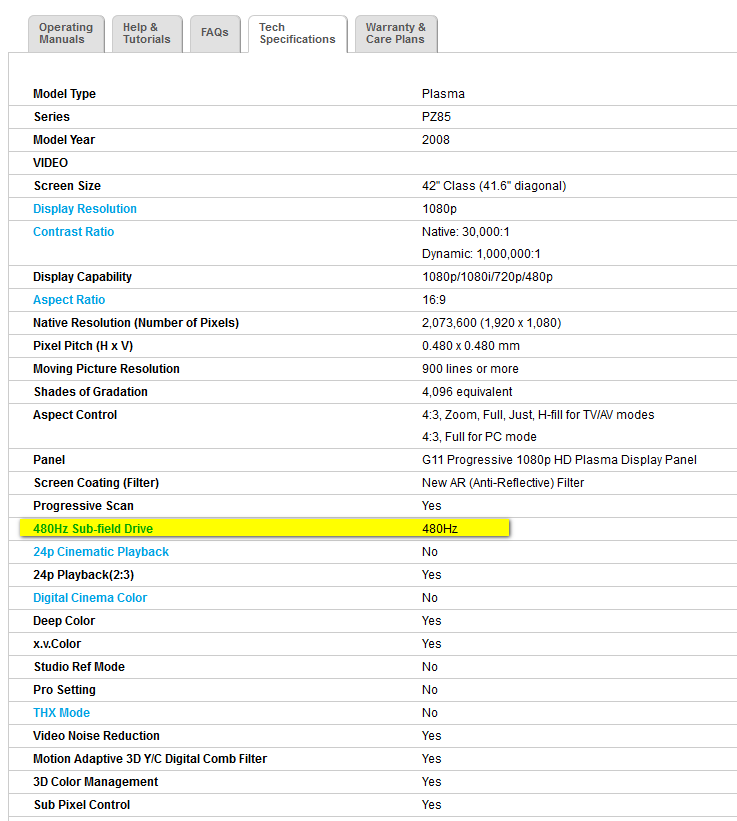Image resolution: width=737 pixels, height=821 pixels.
Task: Open Warranty & Care Plans tab
Action: [395, 34]
